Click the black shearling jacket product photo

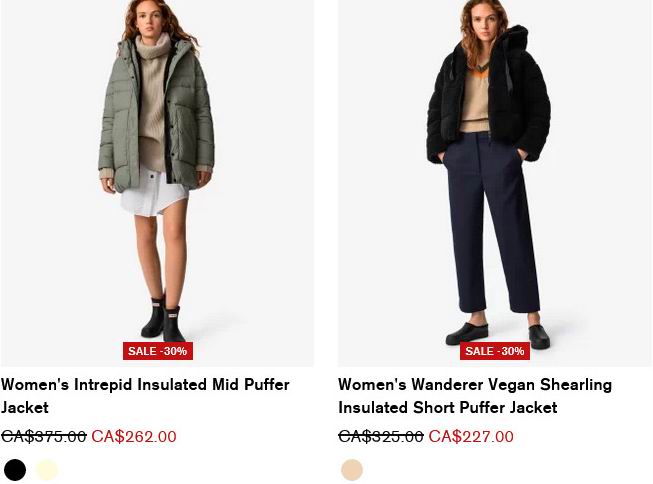click(x=495, y=183)
